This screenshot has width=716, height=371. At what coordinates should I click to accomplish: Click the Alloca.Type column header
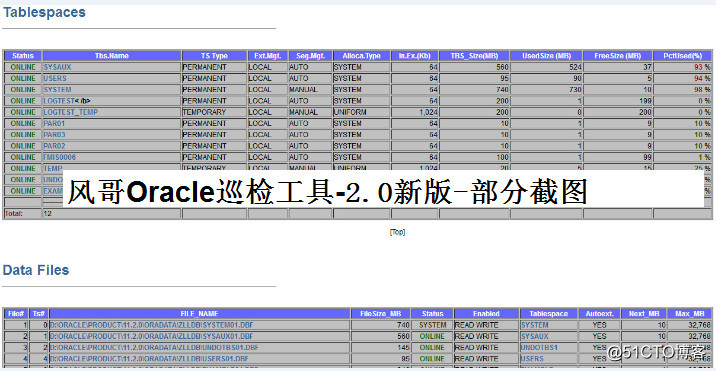point(362,56)
